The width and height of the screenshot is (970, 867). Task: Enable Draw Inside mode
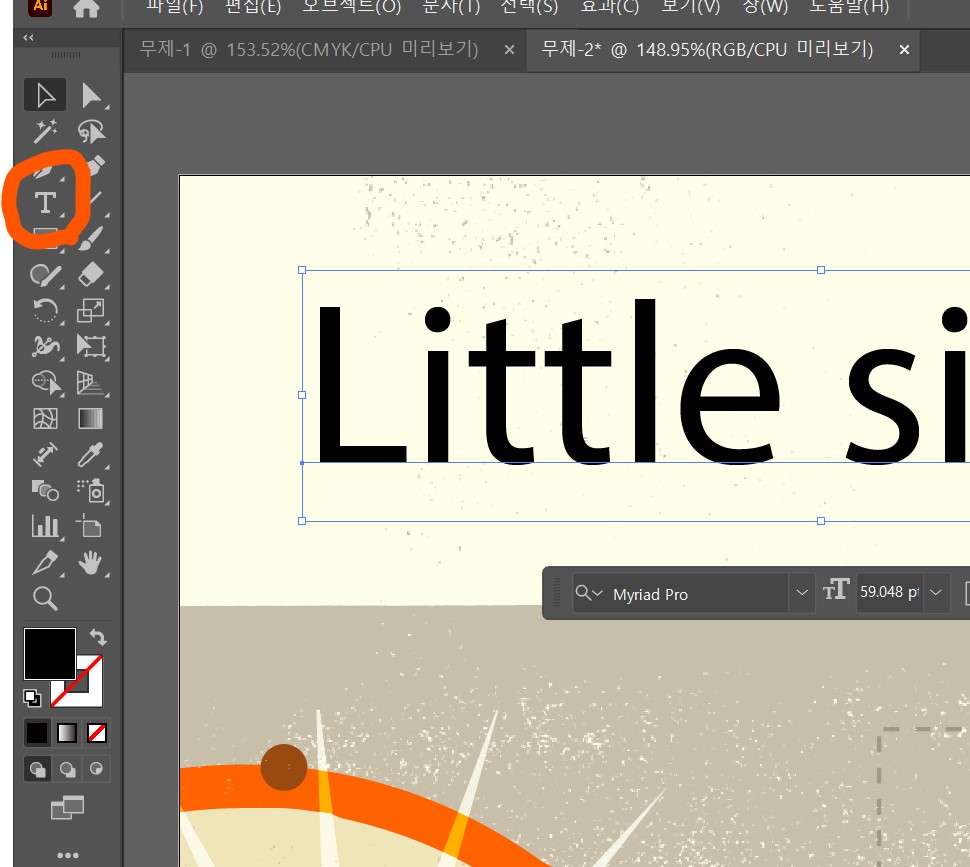(96, 769)
